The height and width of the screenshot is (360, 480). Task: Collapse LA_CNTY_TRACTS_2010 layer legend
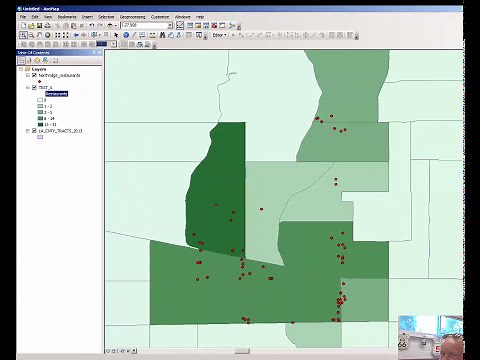click(x=28, y=131)
